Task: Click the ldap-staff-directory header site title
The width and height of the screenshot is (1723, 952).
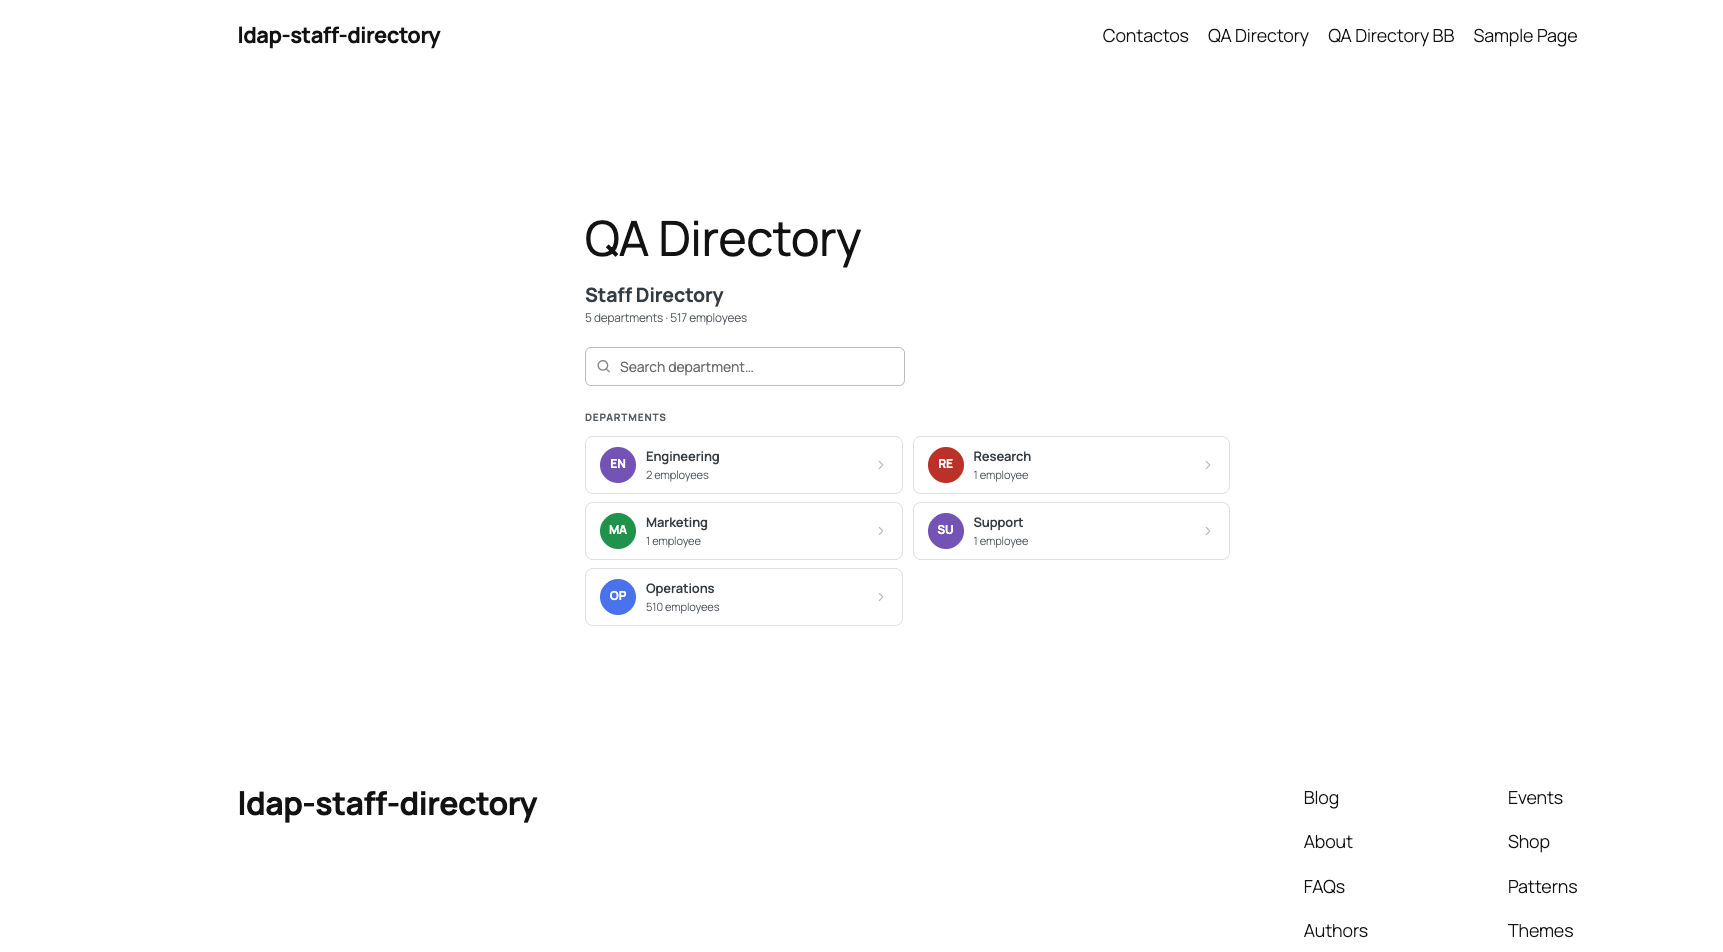Action: [339, 36]
